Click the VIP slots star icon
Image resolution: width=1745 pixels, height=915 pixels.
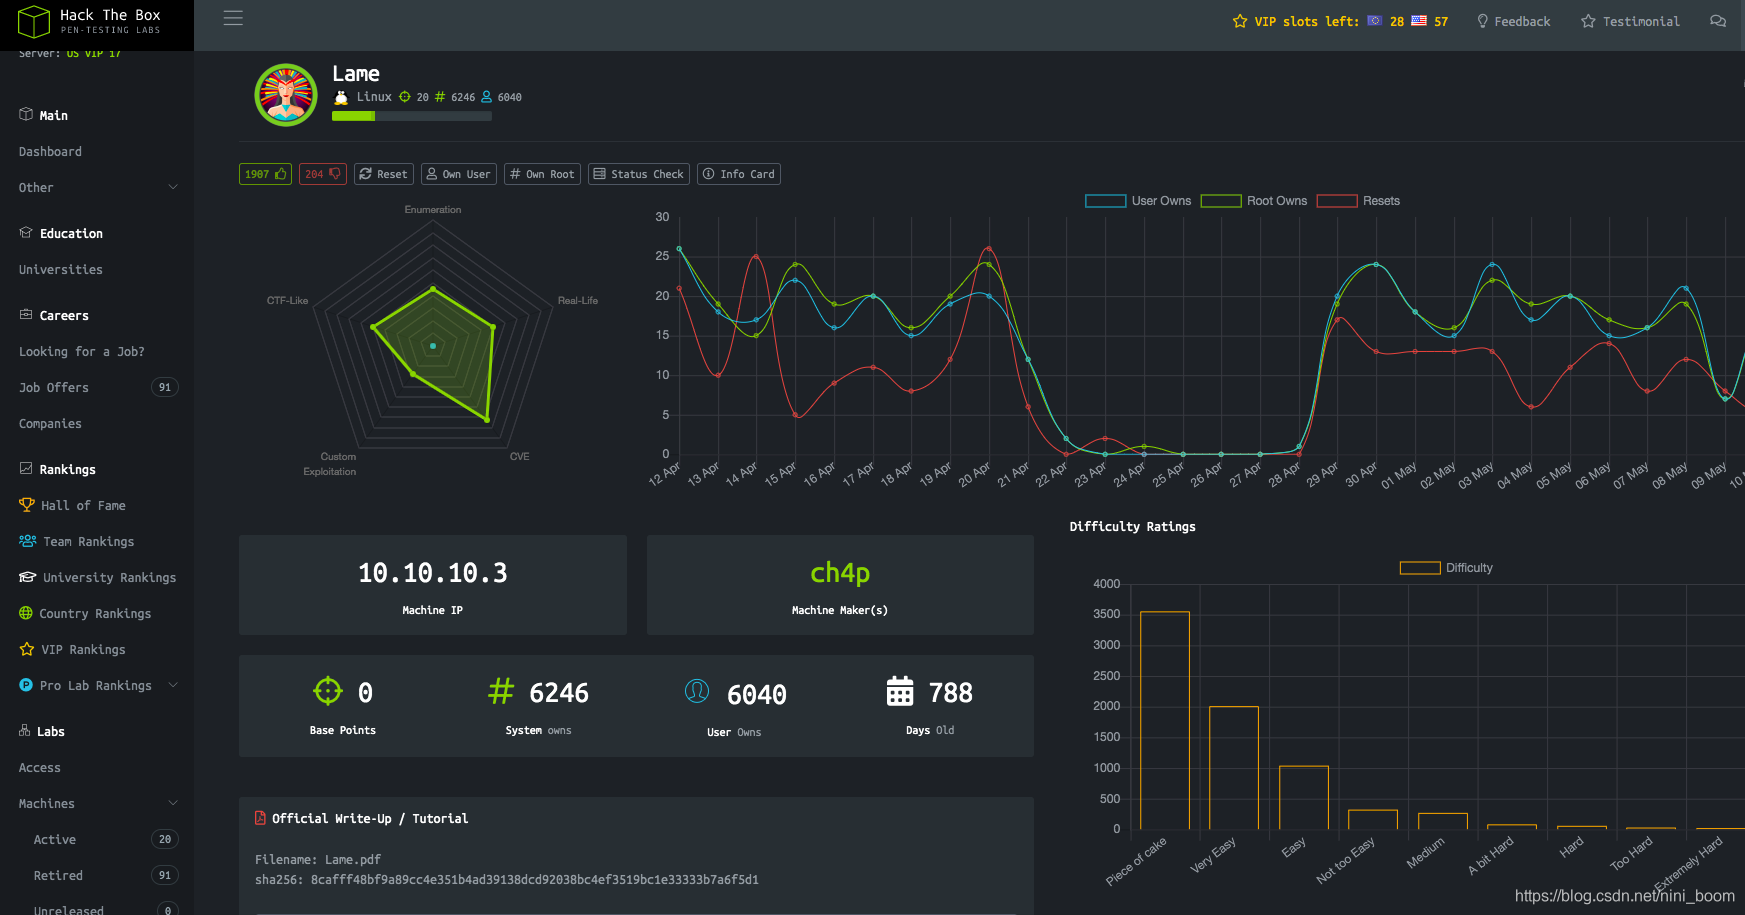[x=1240, y=21]
